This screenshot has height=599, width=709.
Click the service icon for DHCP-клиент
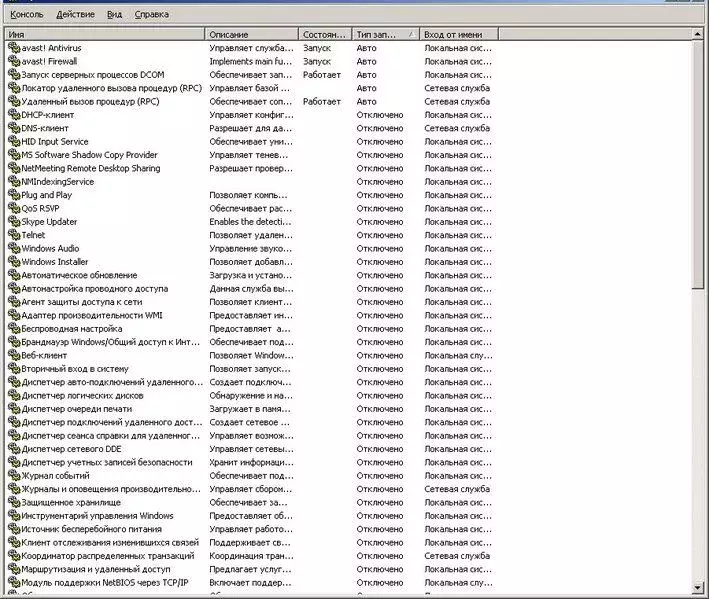point(14,114)
